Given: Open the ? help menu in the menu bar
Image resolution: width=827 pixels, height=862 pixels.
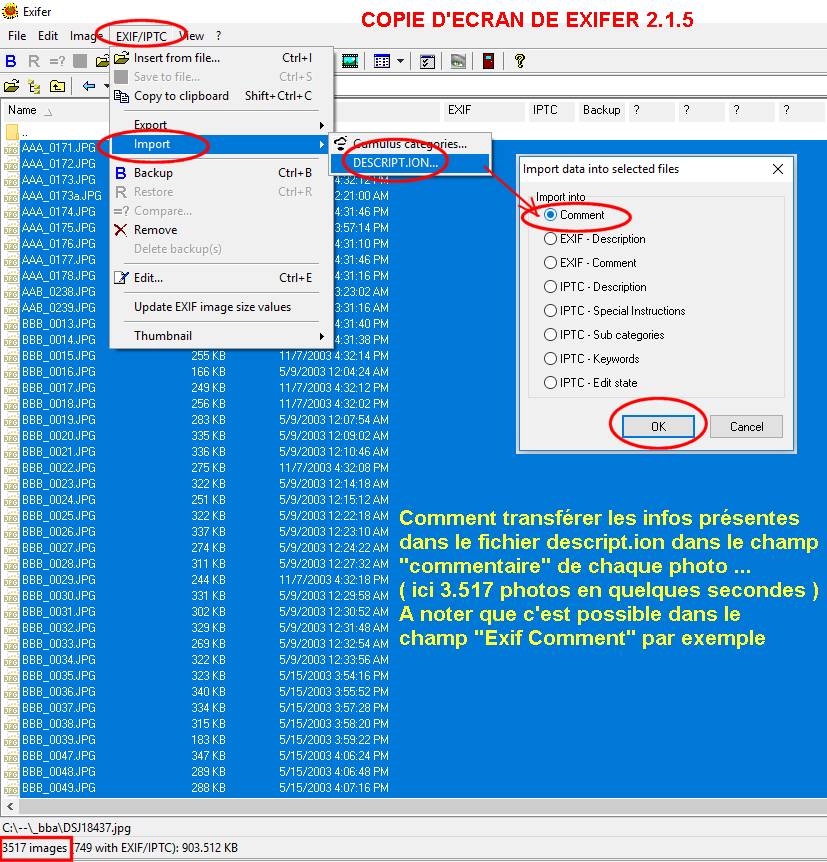Looking at the screenshot, I should pyautogui.click(x=218, y=36).
